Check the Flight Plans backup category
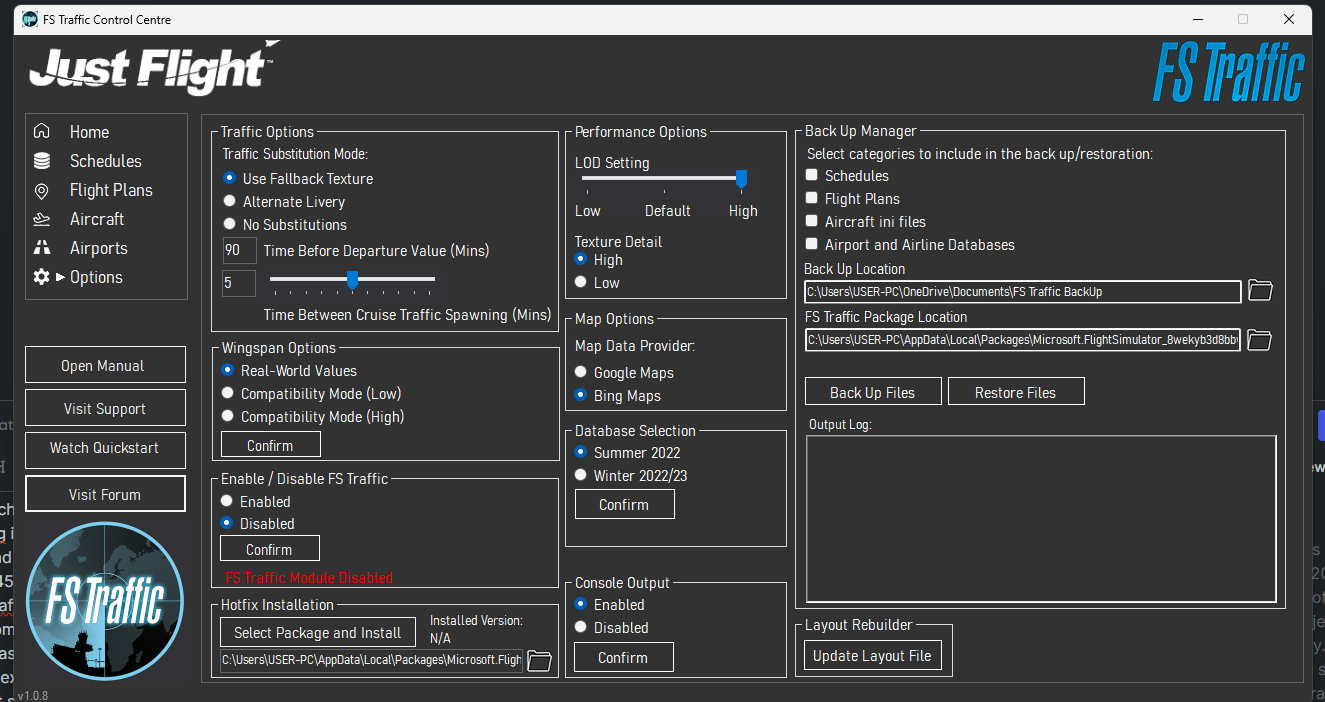The image size is (1325, 702). (x=812, y=198)
